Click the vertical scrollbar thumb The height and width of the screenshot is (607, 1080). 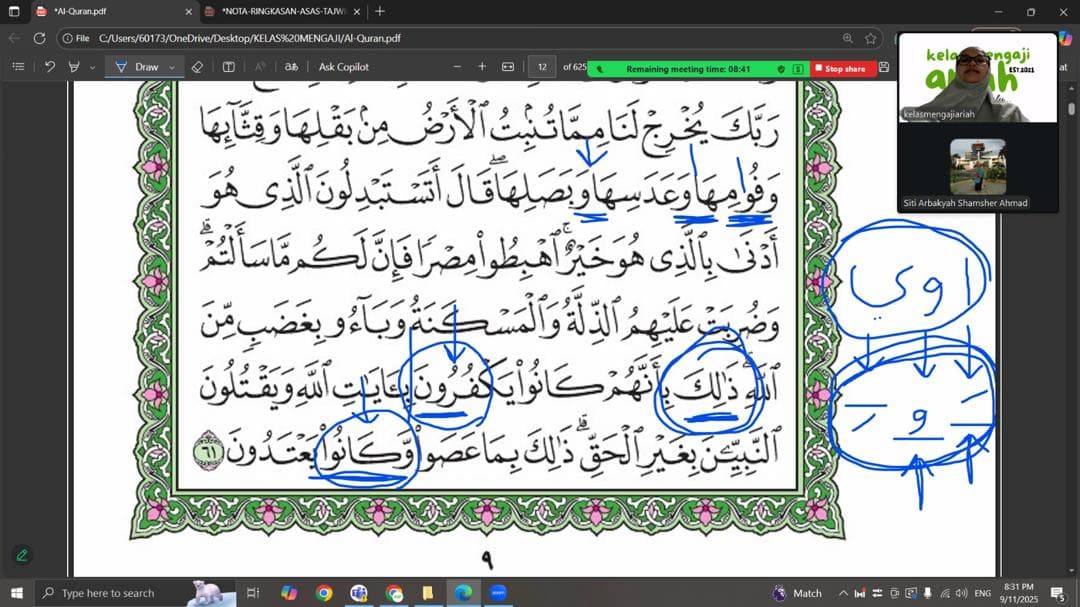[1071, 108]
